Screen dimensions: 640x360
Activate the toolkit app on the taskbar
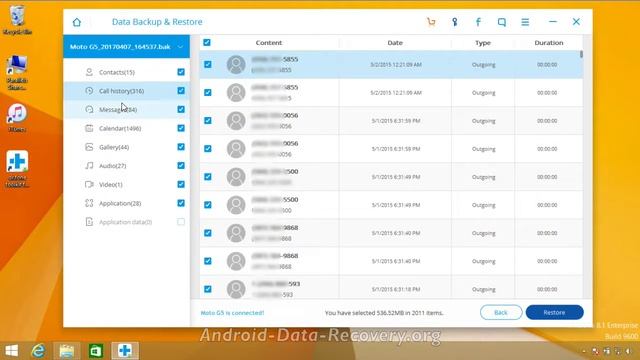click(125, 351)
